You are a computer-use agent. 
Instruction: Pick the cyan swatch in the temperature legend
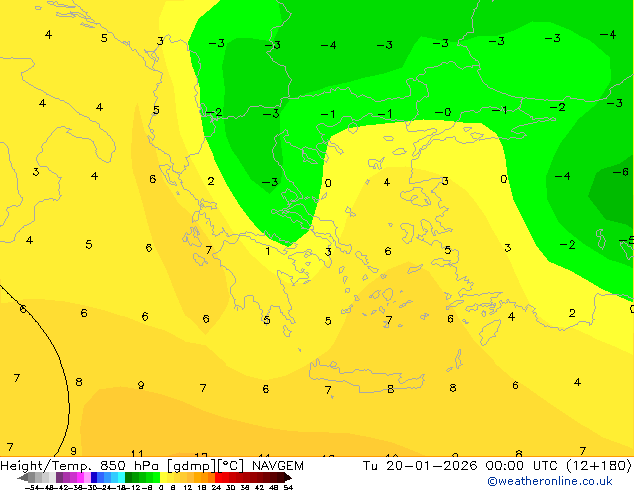(x=121, y=477)
